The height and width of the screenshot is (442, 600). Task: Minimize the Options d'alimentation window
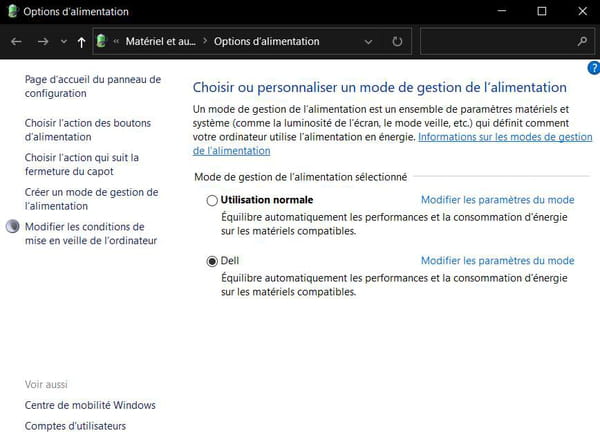[x=502, y=11]
